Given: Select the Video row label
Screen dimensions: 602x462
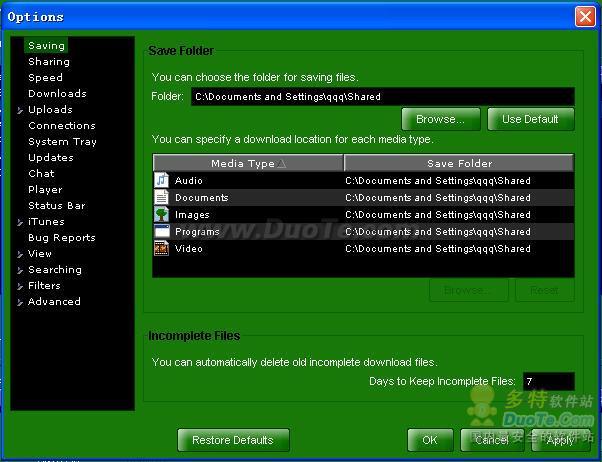Looking at the screenshot, I should pos(189,248).
